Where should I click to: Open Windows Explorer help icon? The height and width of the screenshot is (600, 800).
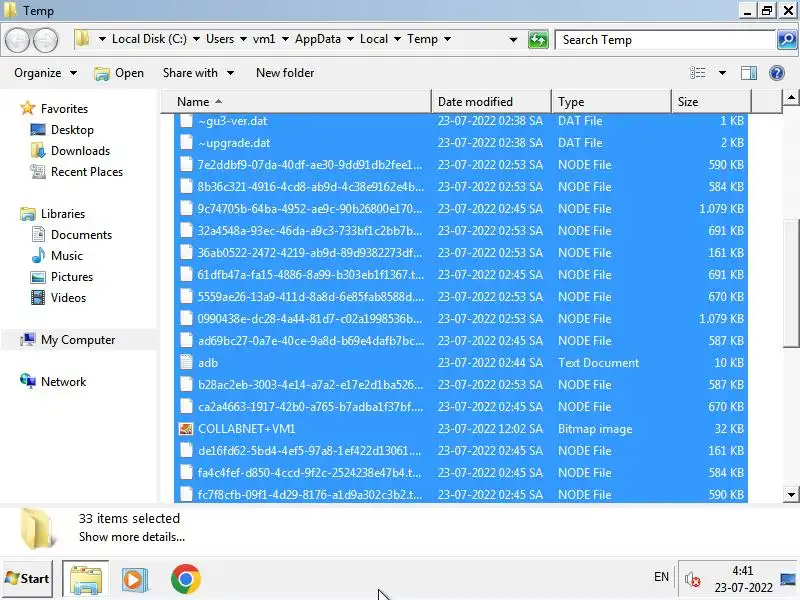(777, 73)
